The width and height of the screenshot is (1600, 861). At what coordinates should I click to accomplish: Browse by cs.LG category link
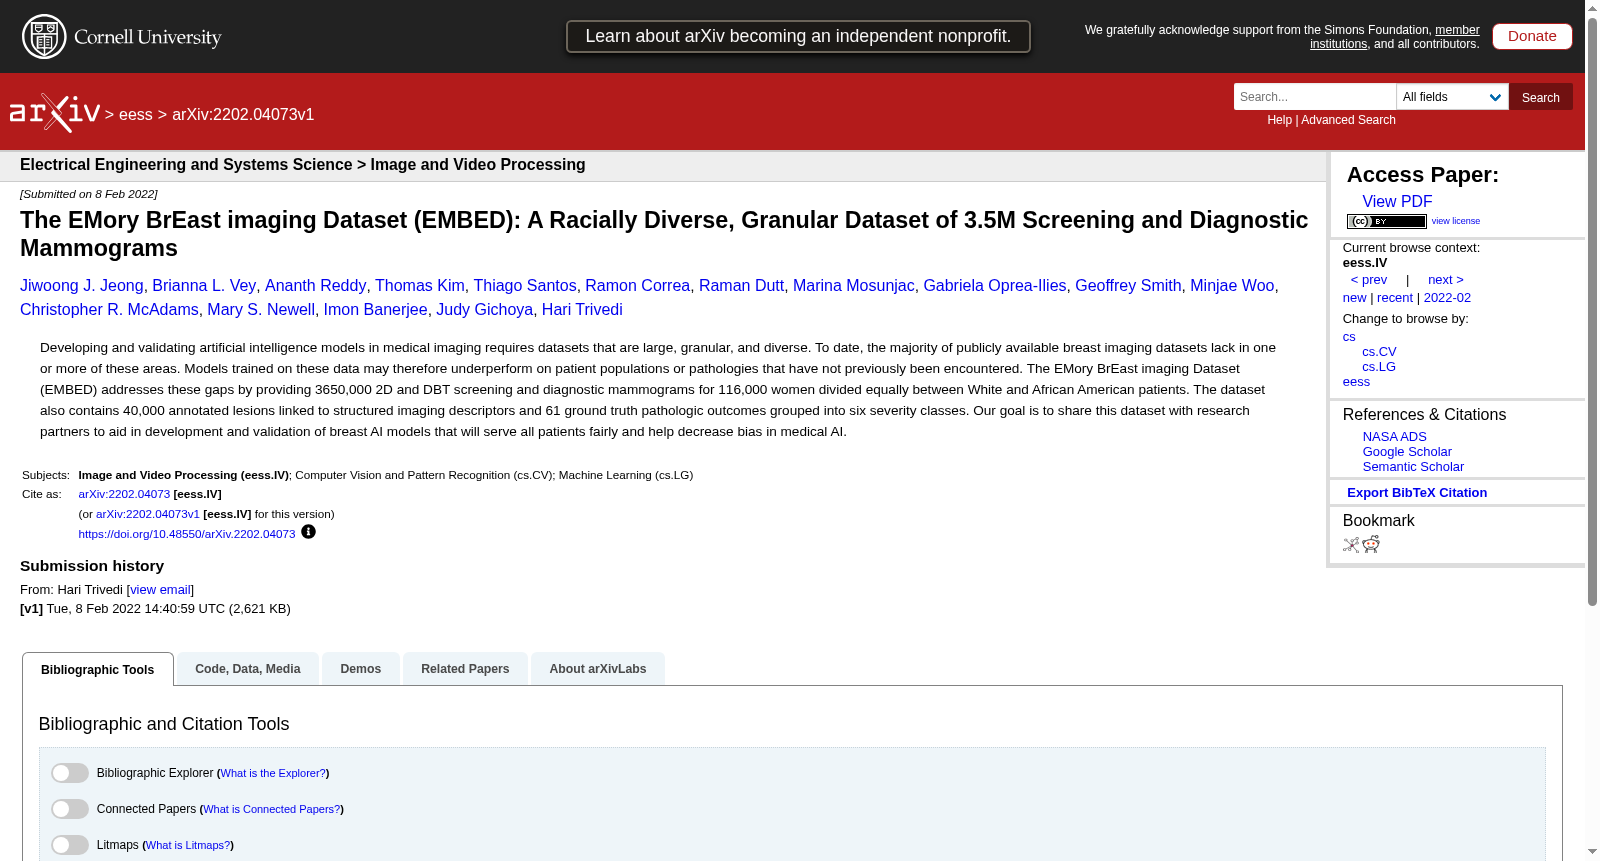pos(1379,367)
